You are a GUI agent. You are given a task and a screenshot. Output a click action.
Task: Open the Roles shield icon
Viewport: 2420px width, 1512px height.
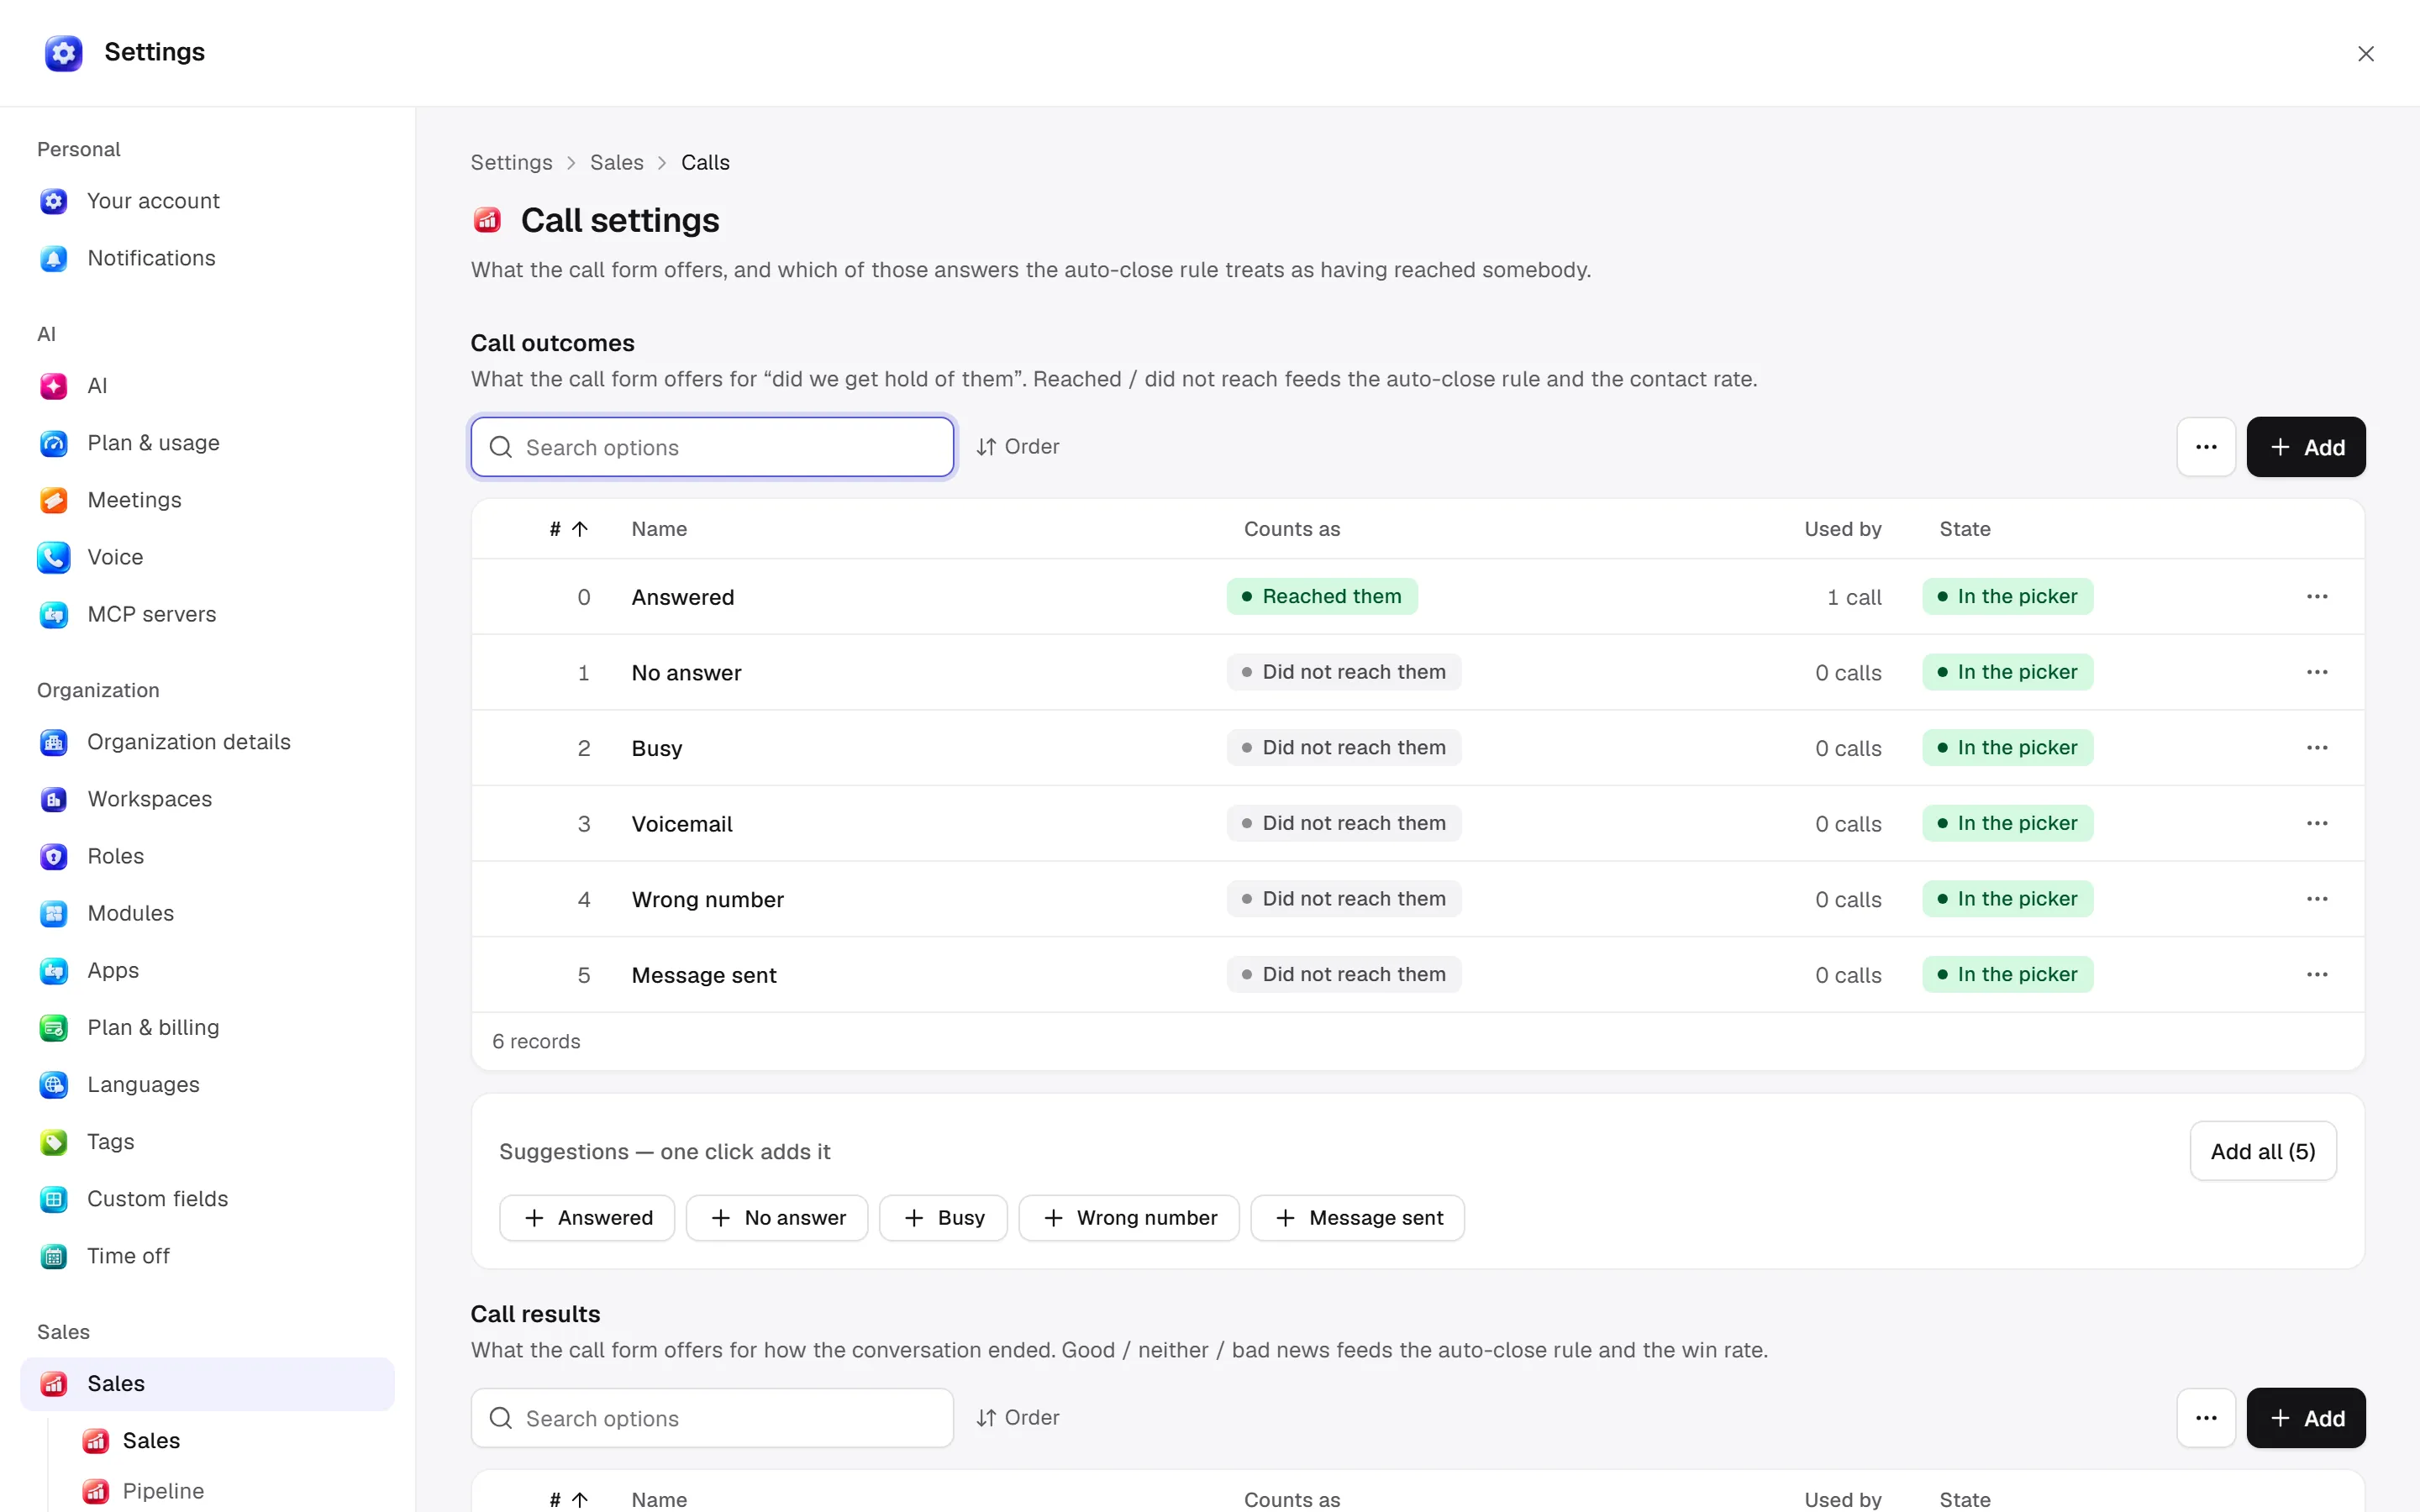click(54, 856)
